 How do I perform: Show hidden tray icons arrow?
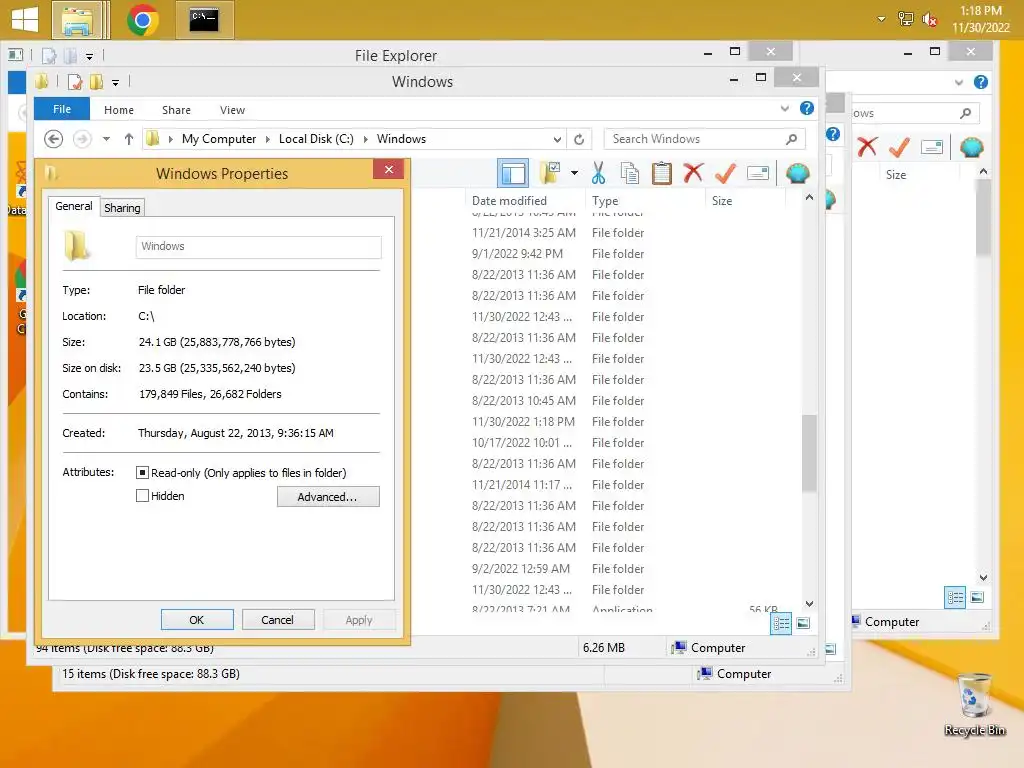pos(882,19)
